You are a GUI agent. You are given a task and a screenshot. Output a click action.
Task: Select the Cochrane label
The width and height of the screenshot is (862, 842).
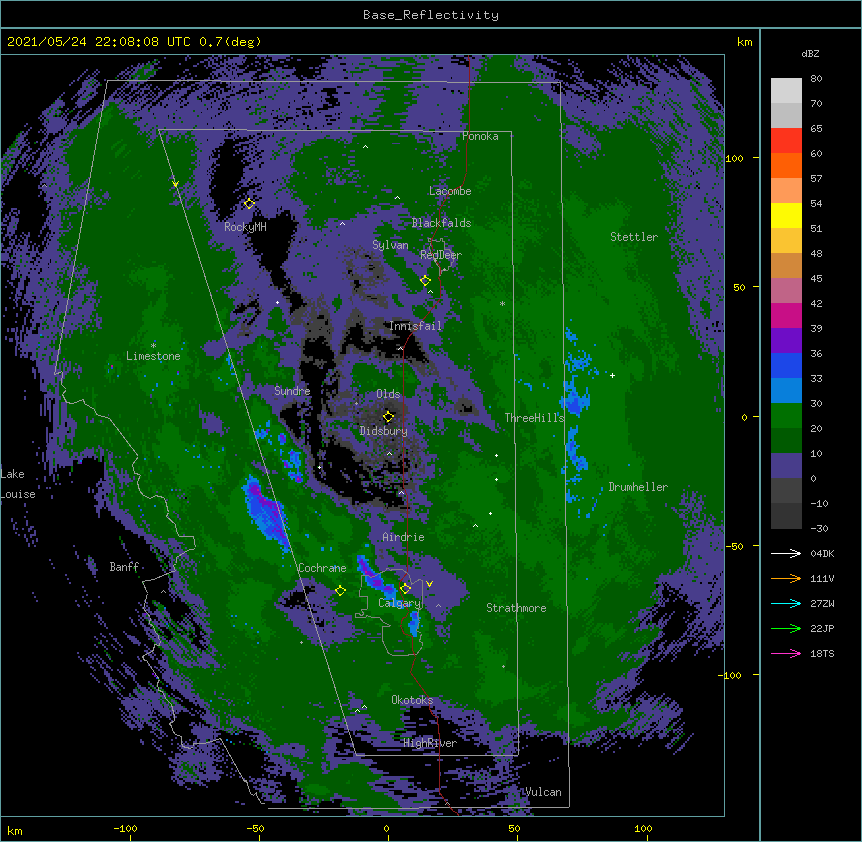click(x=322, y=568)
